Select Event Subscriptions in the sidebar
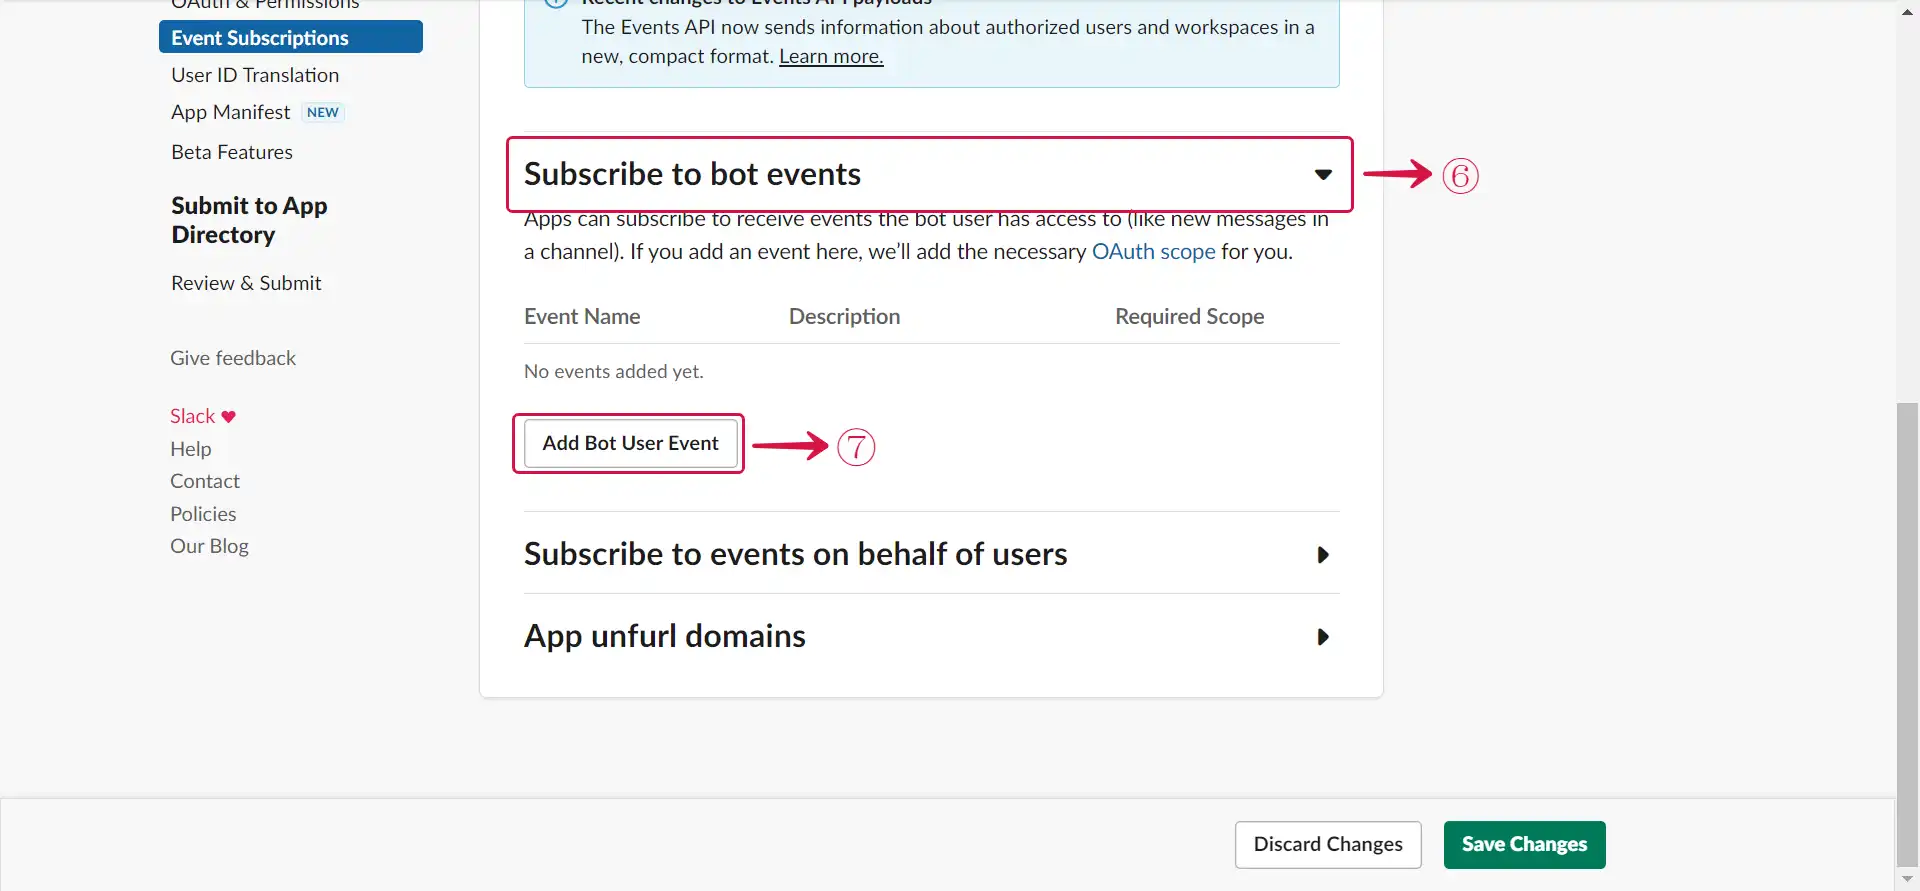Screen dimensions: 1920x891 (x=291, y=37)
